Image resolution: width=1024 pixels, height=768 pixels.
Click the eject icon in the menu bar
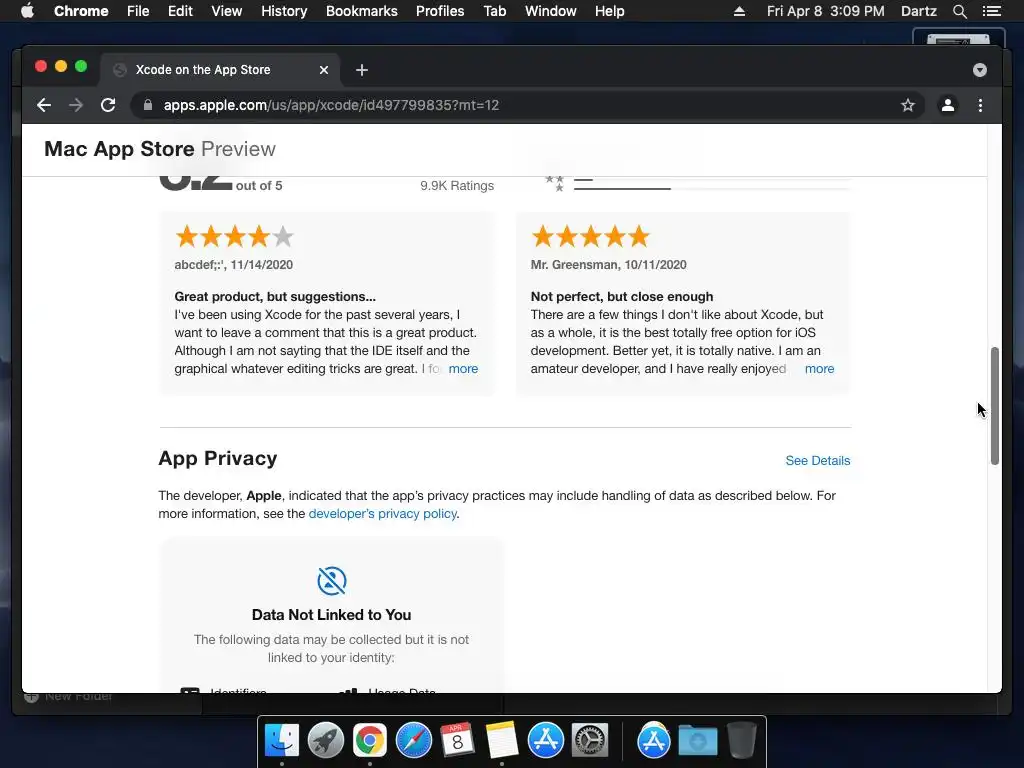739,11
